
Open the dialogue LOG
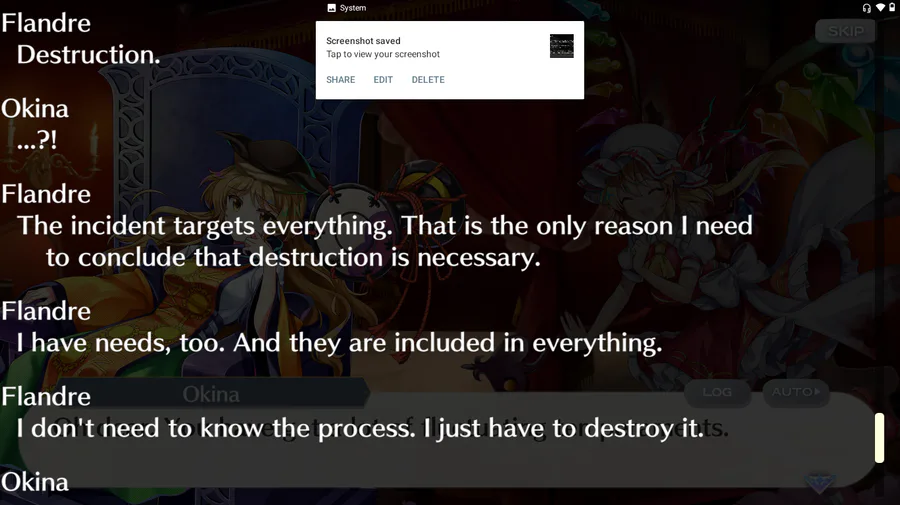717,393
